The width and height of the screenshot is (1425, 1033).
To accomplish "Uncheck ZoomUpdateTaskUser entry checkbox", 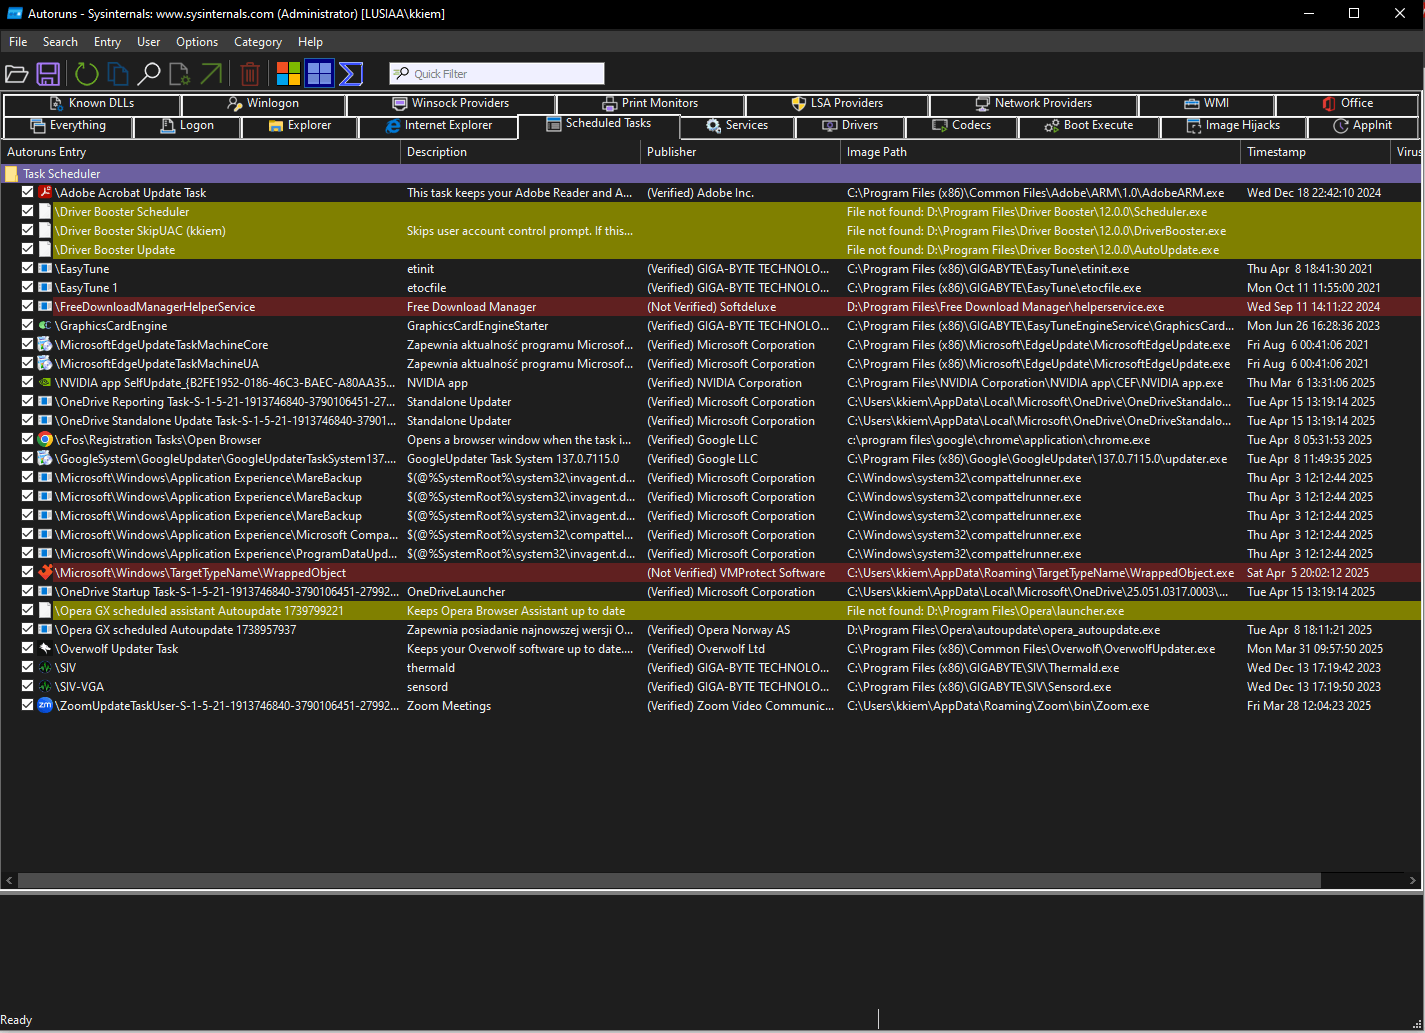I will point(28,705).
